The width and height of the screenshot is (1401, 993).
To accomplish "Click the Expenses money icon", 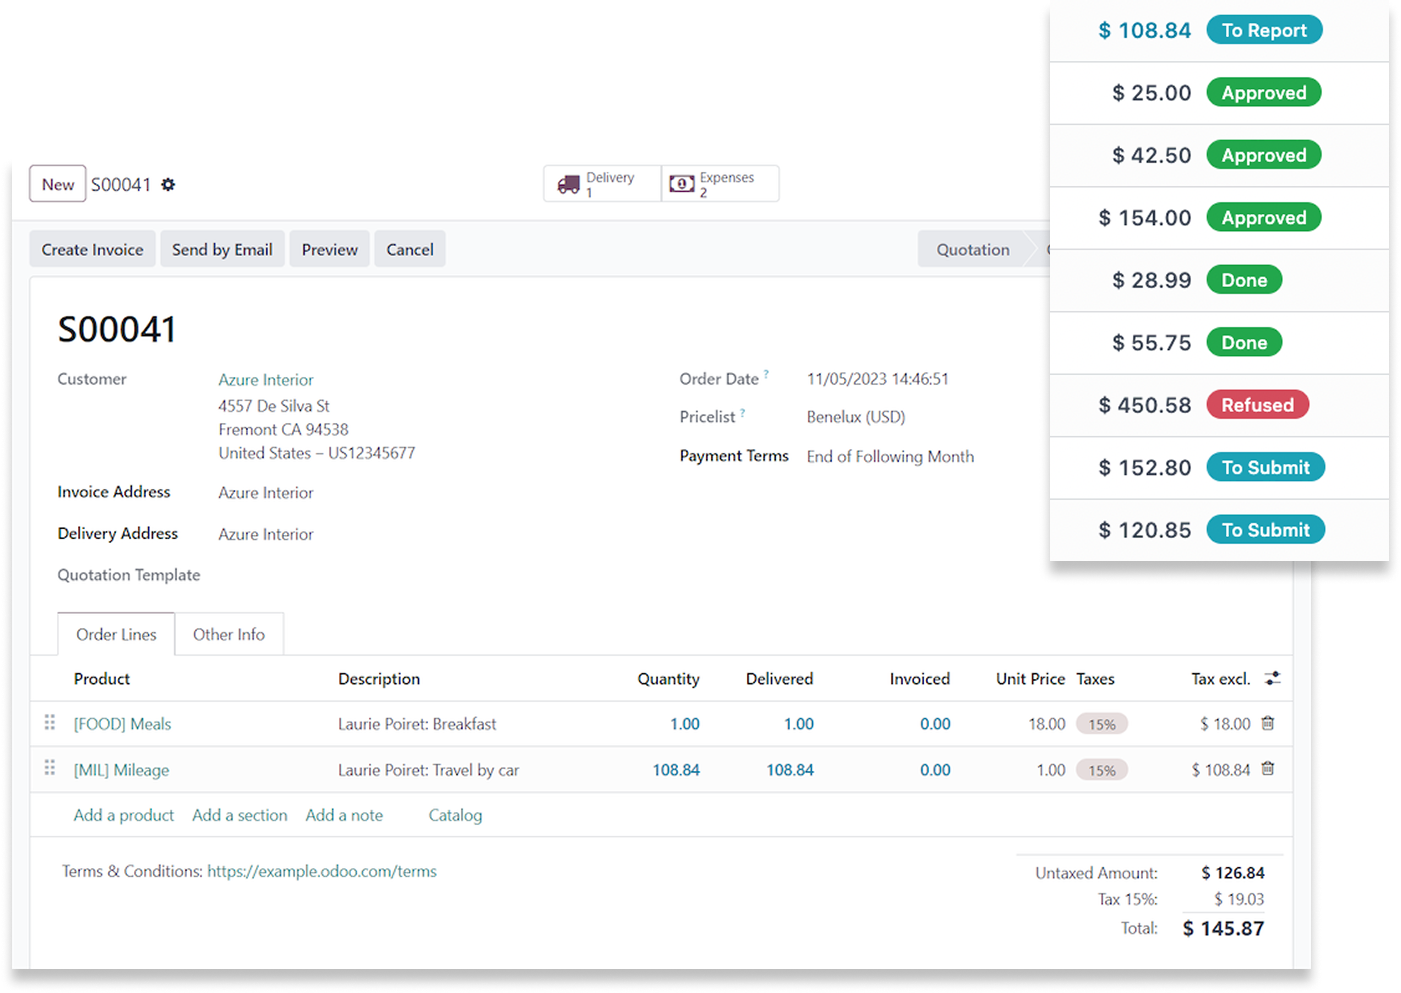I will pos(682,184).
